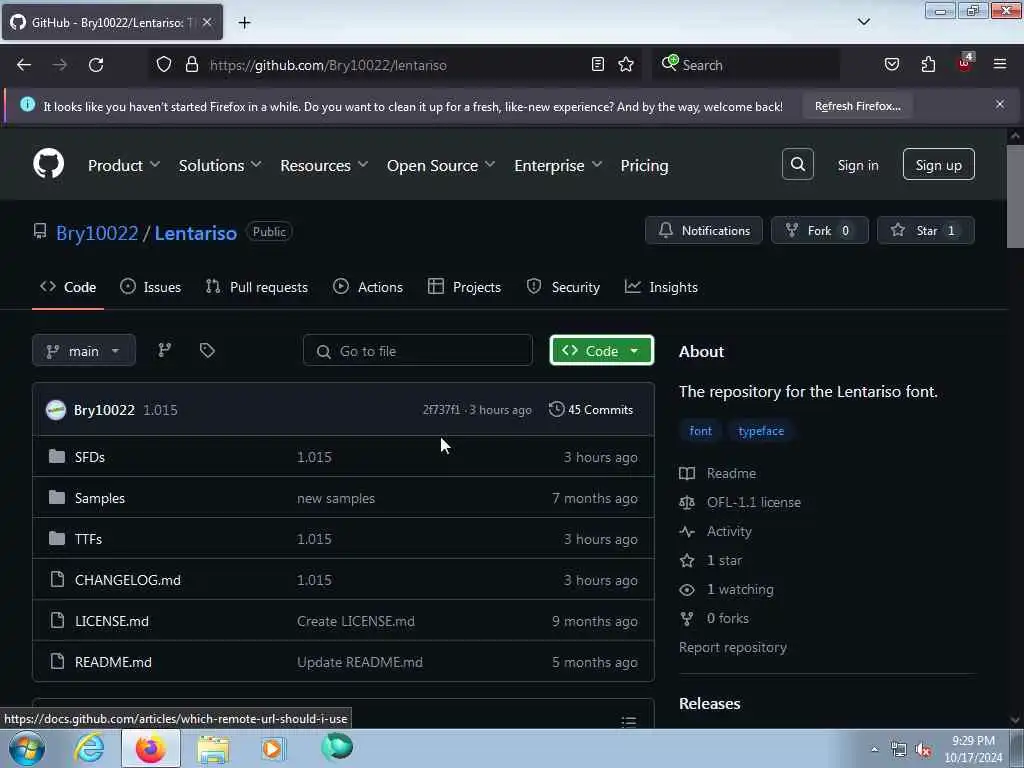1024x768 pixels.
Task: Click the font topic tag
Action: tap(700, 431)
